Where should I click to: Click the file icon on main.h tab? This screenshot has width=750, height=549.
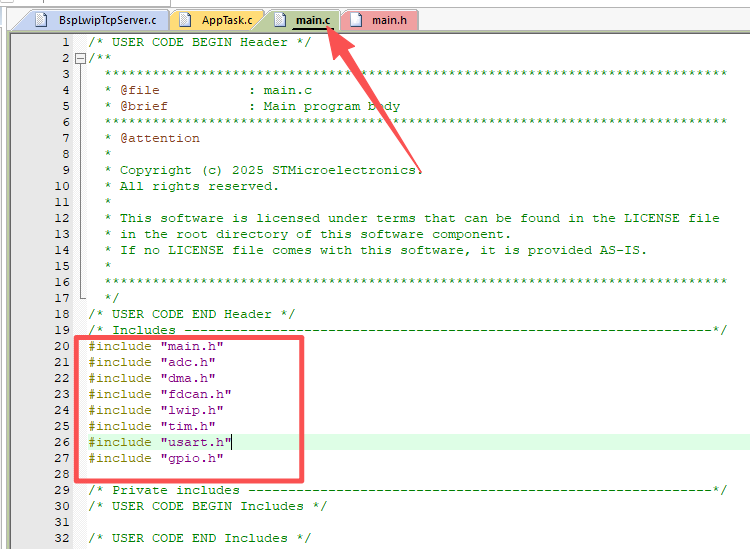(355, 20)
